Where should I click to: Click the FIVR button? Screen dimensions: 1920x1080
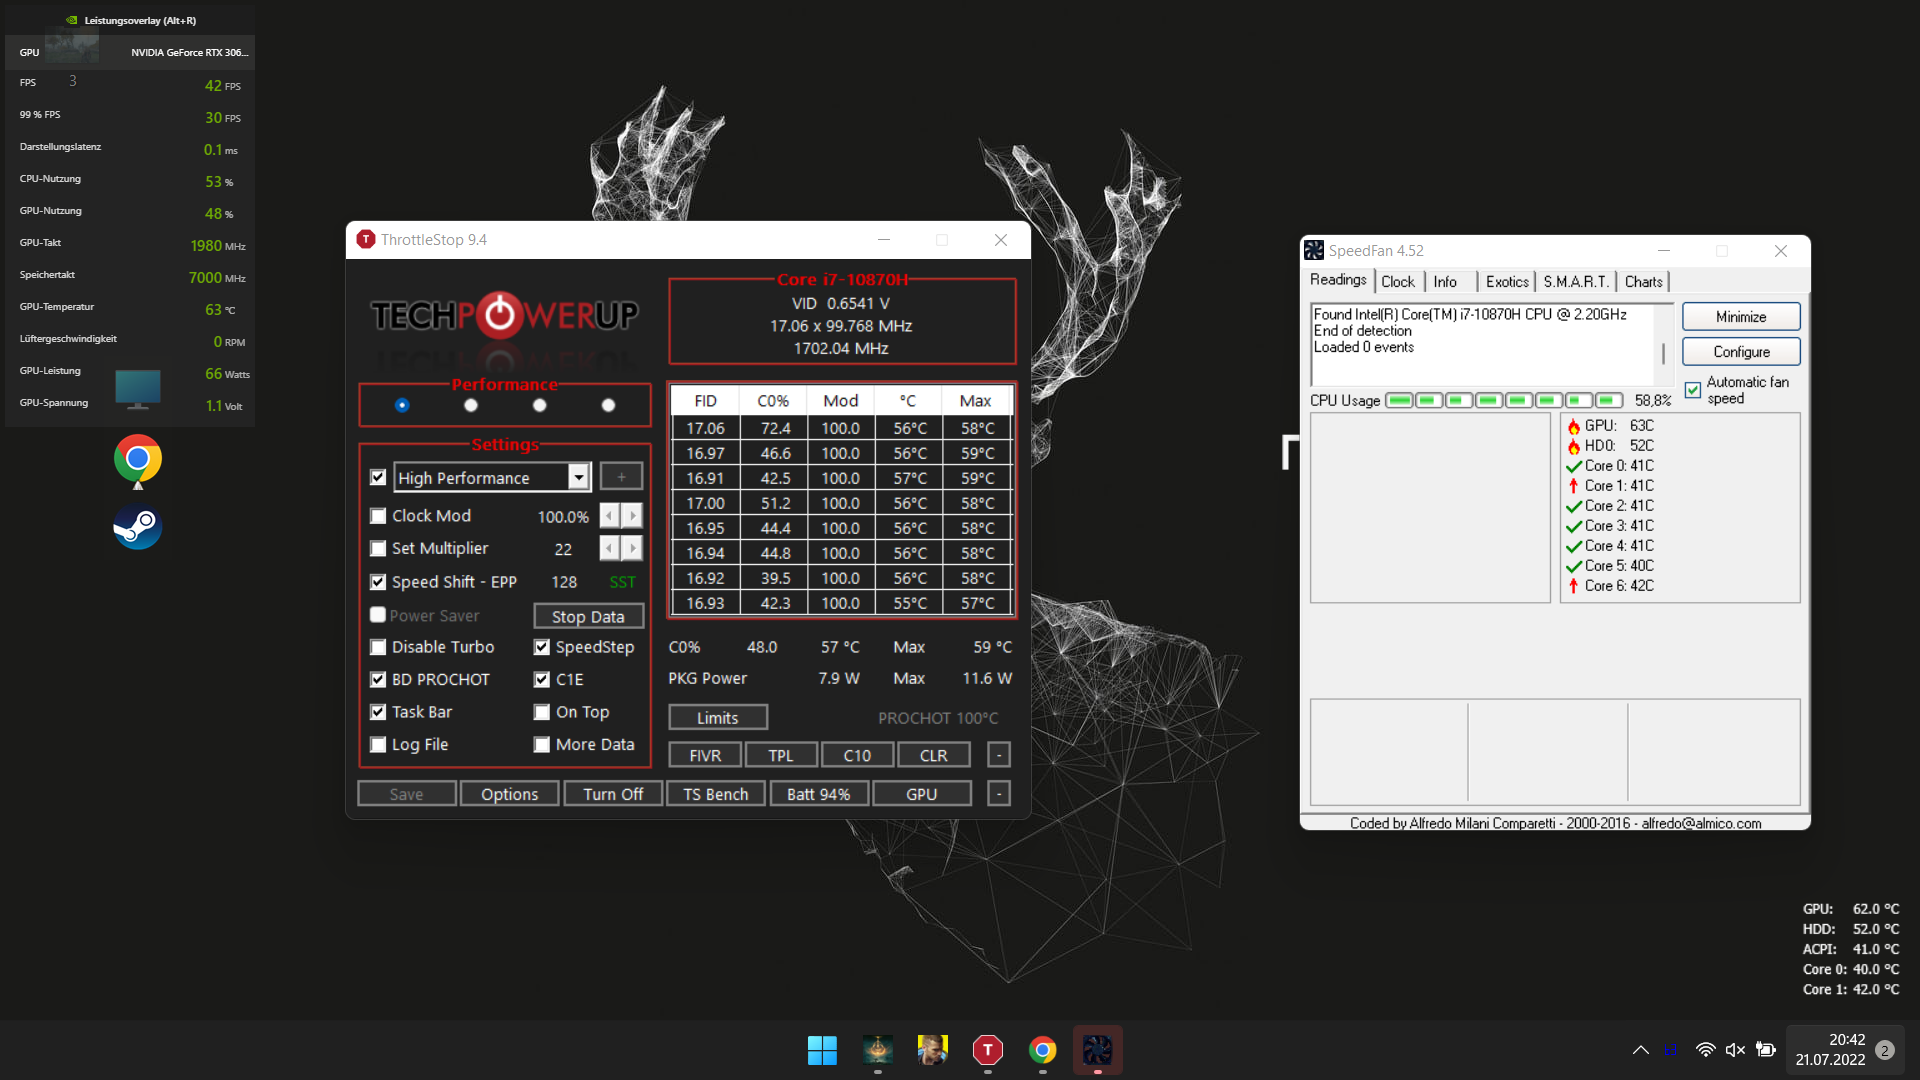[705, 755]
